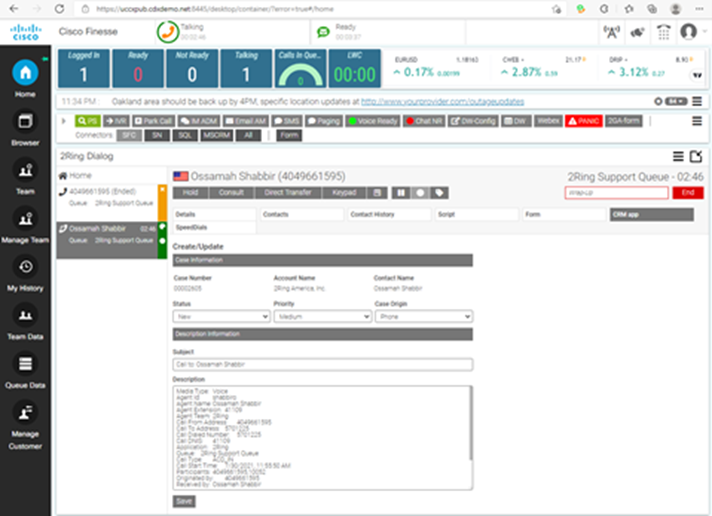Open the announcement bar hamburger menu
This screenshot has width=712, height=516.
(697, 101)
